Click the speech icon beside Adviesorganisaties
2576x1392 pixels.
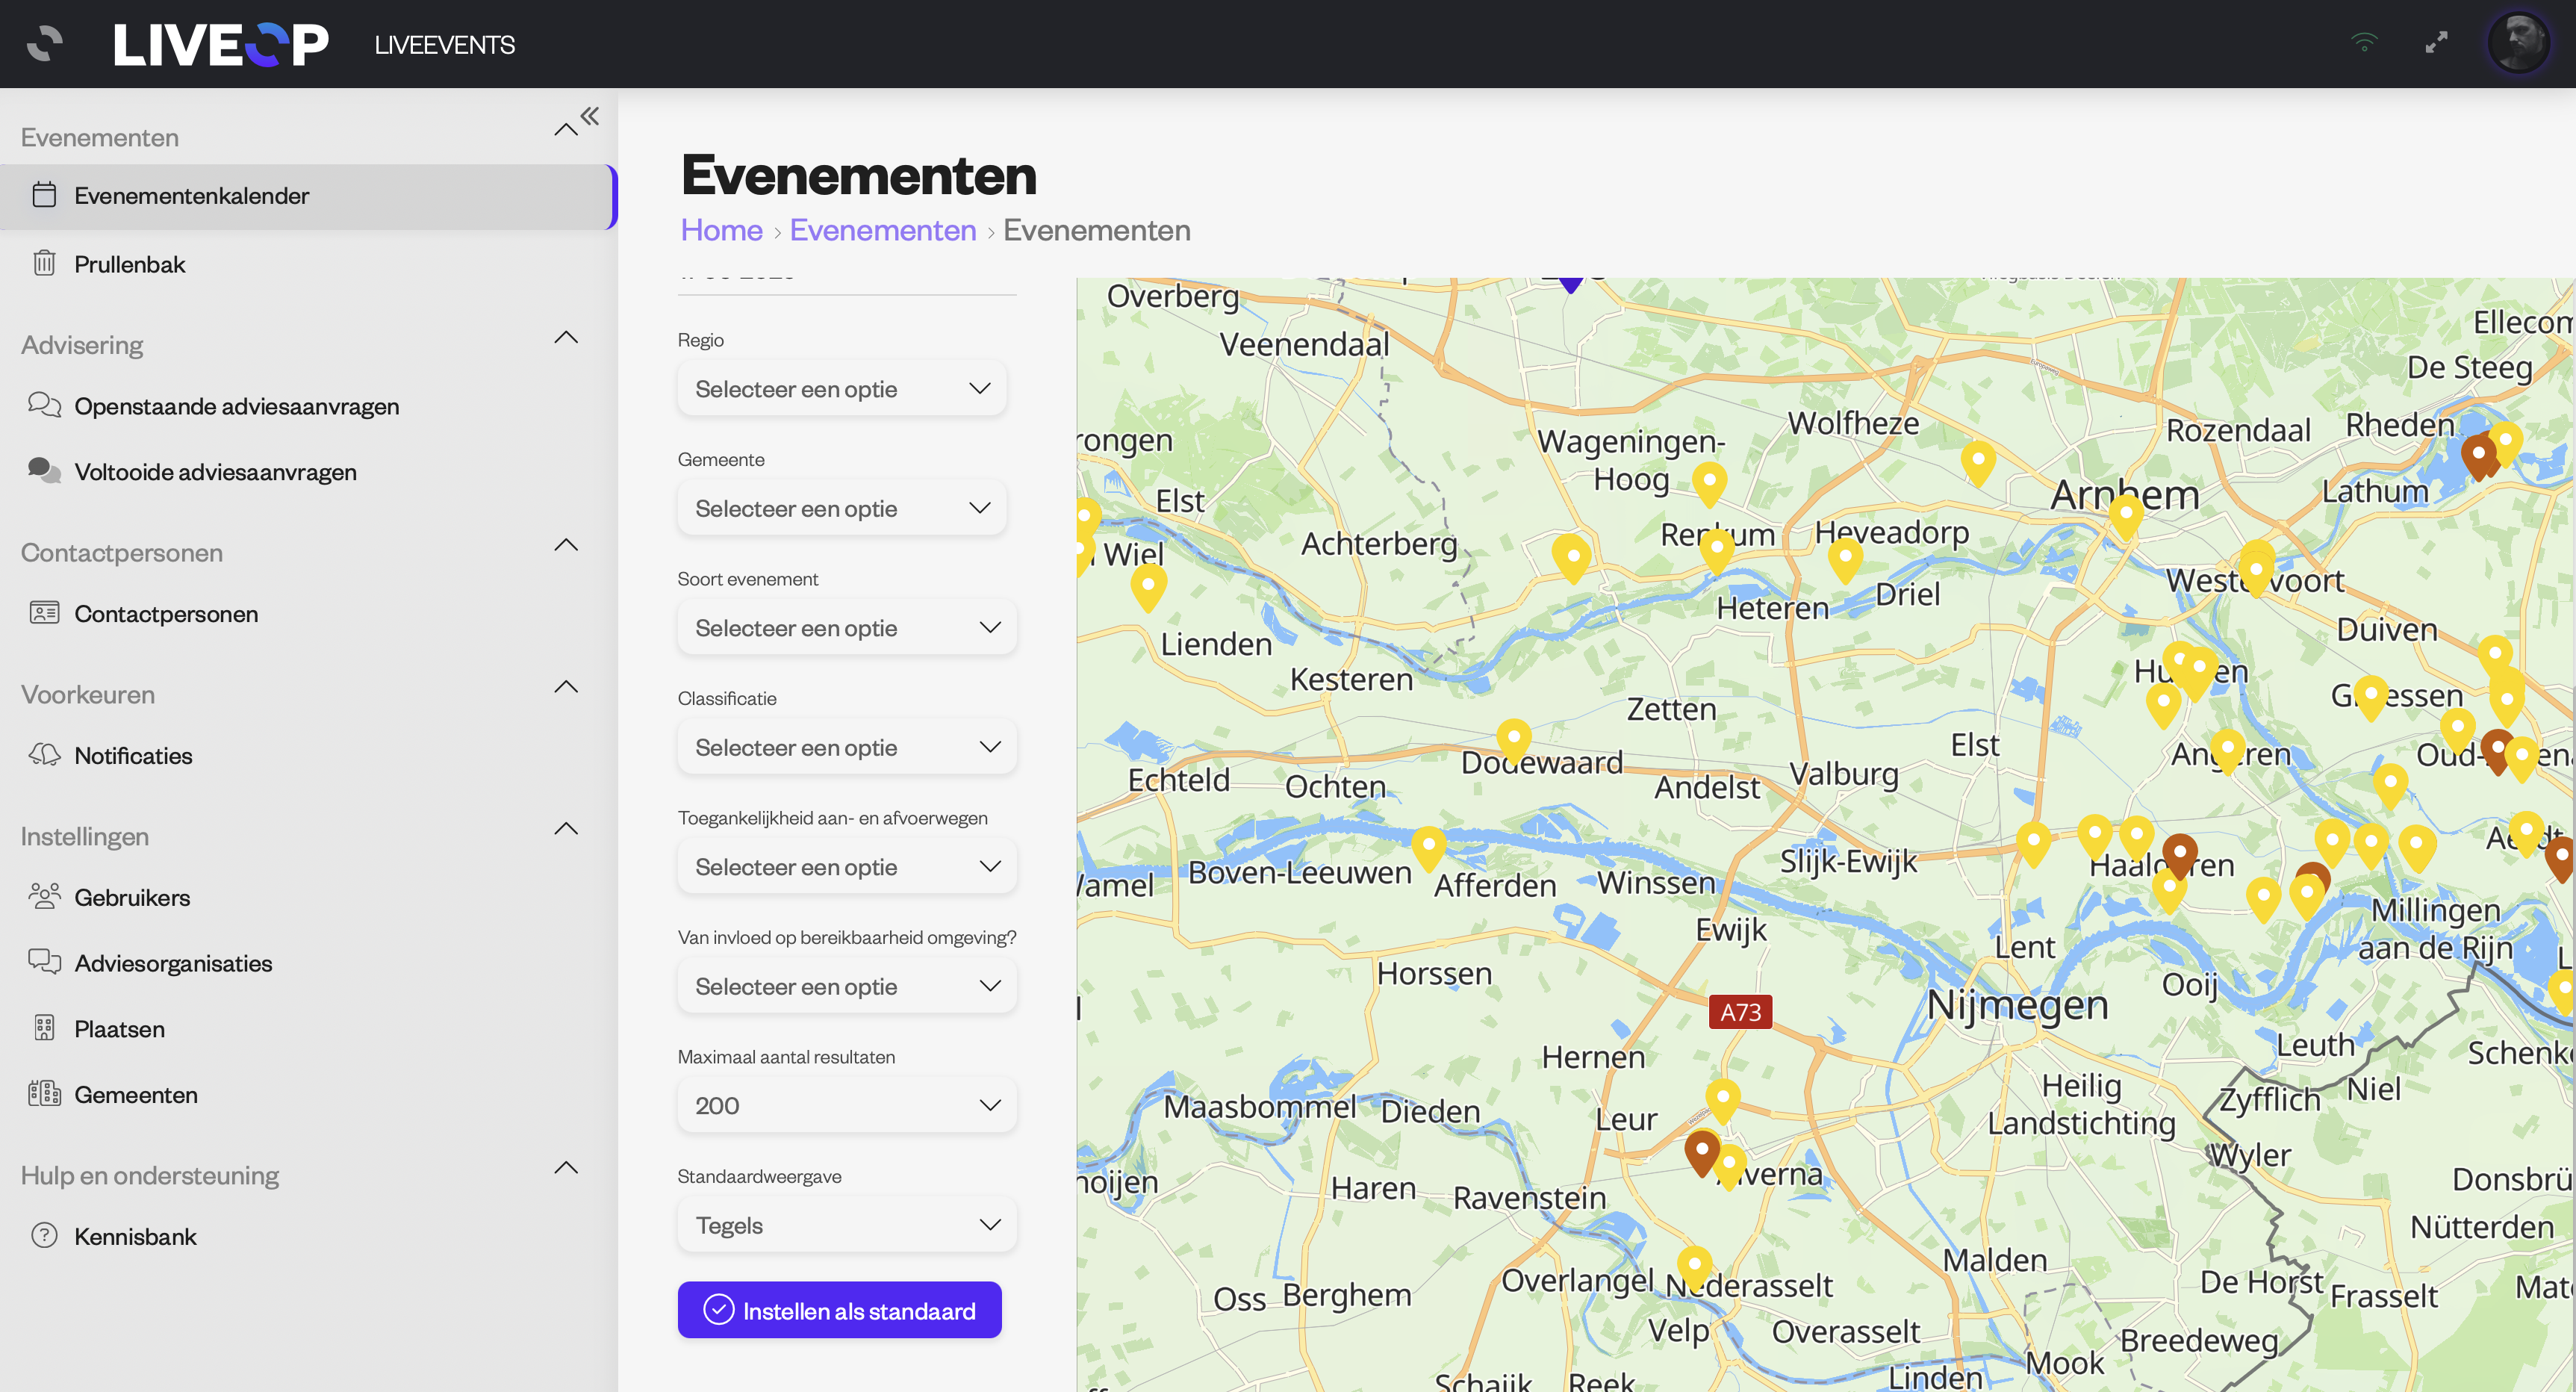(44, 962)
